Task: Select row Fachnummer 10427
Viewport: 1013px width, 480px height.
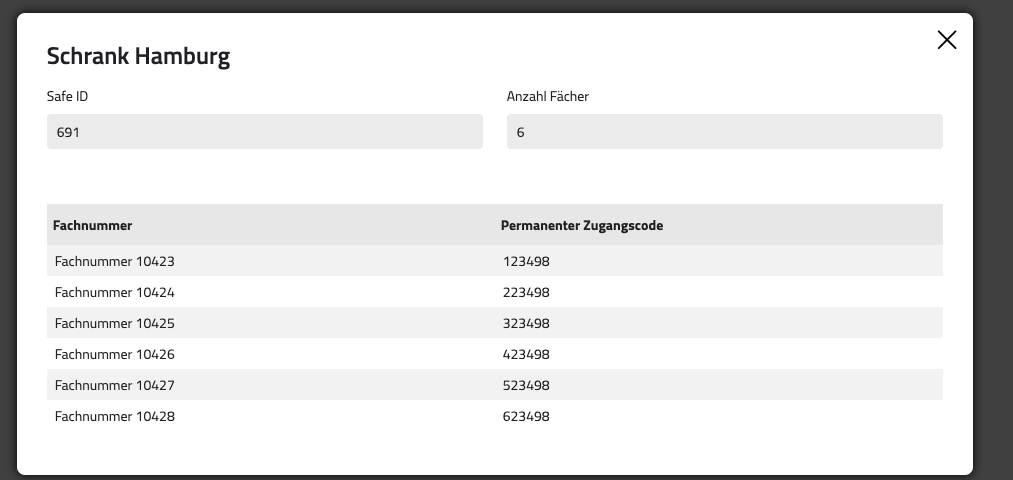Action: click(115, 385)
